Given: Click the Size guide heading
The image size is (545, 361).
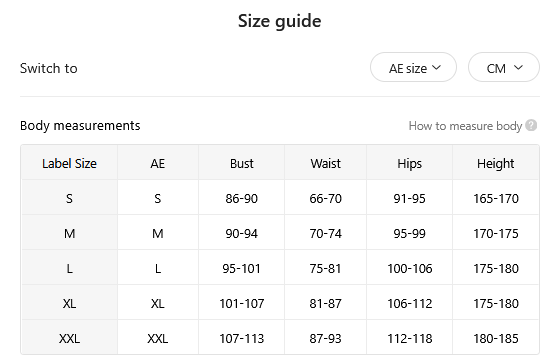Looking at the screenshot, I should click(279, 21).
